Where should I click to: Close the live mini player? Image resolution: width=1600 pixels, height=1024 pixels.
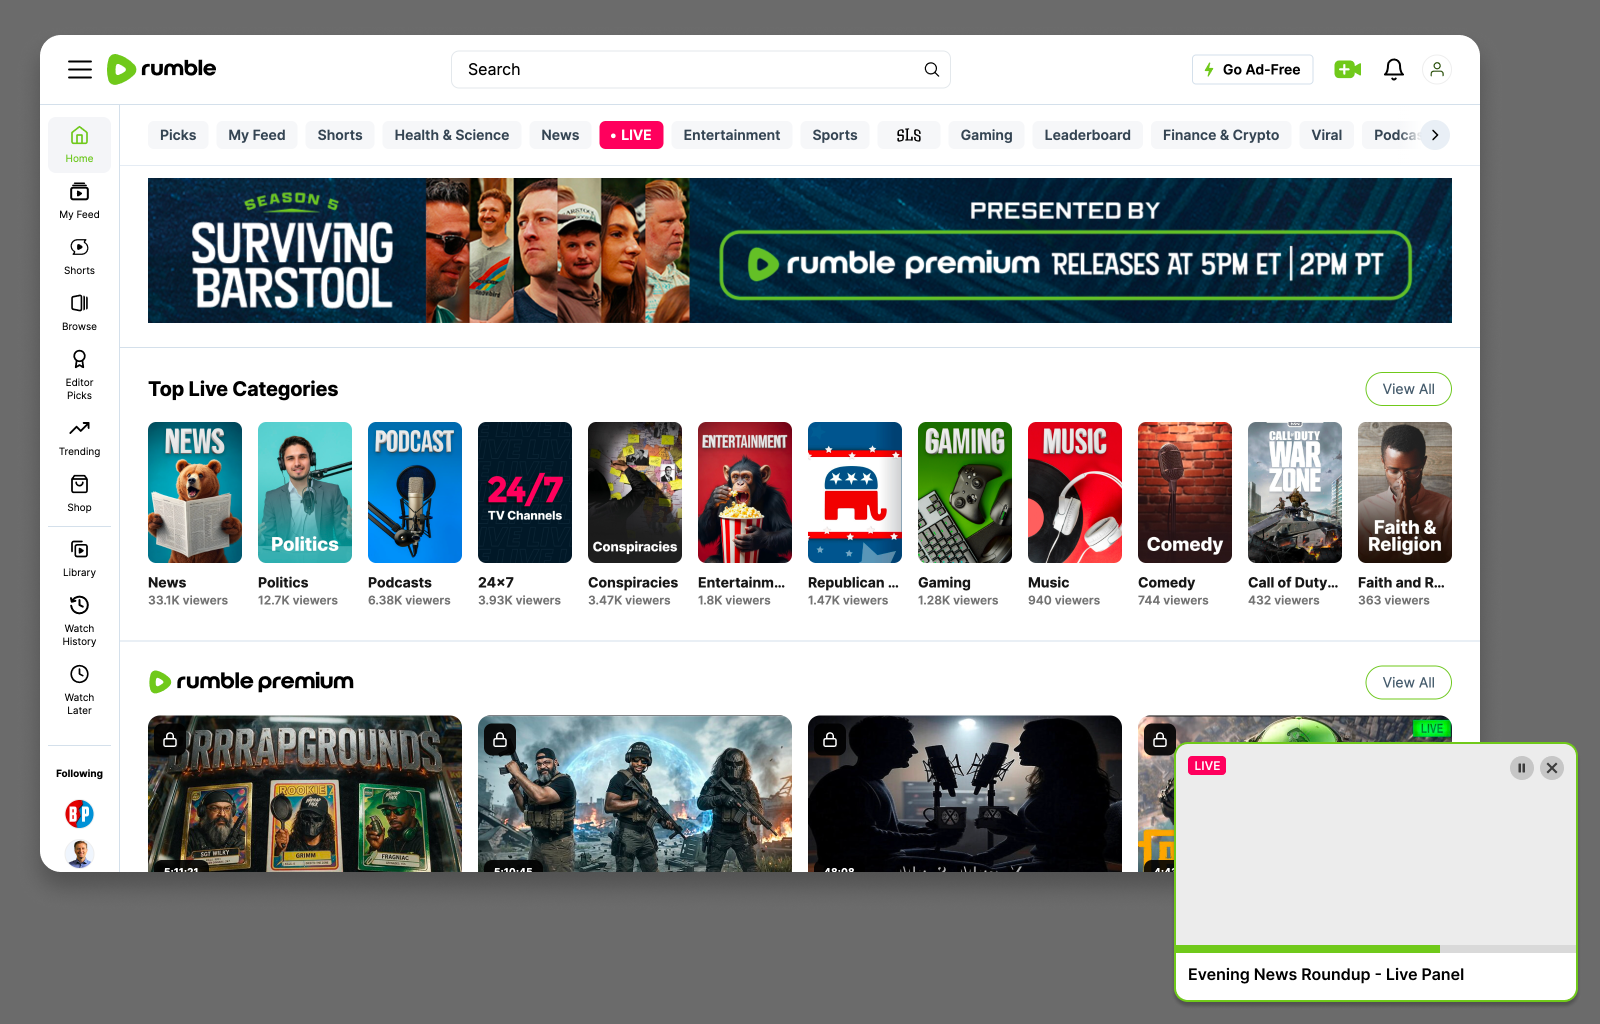(1552, 768)
